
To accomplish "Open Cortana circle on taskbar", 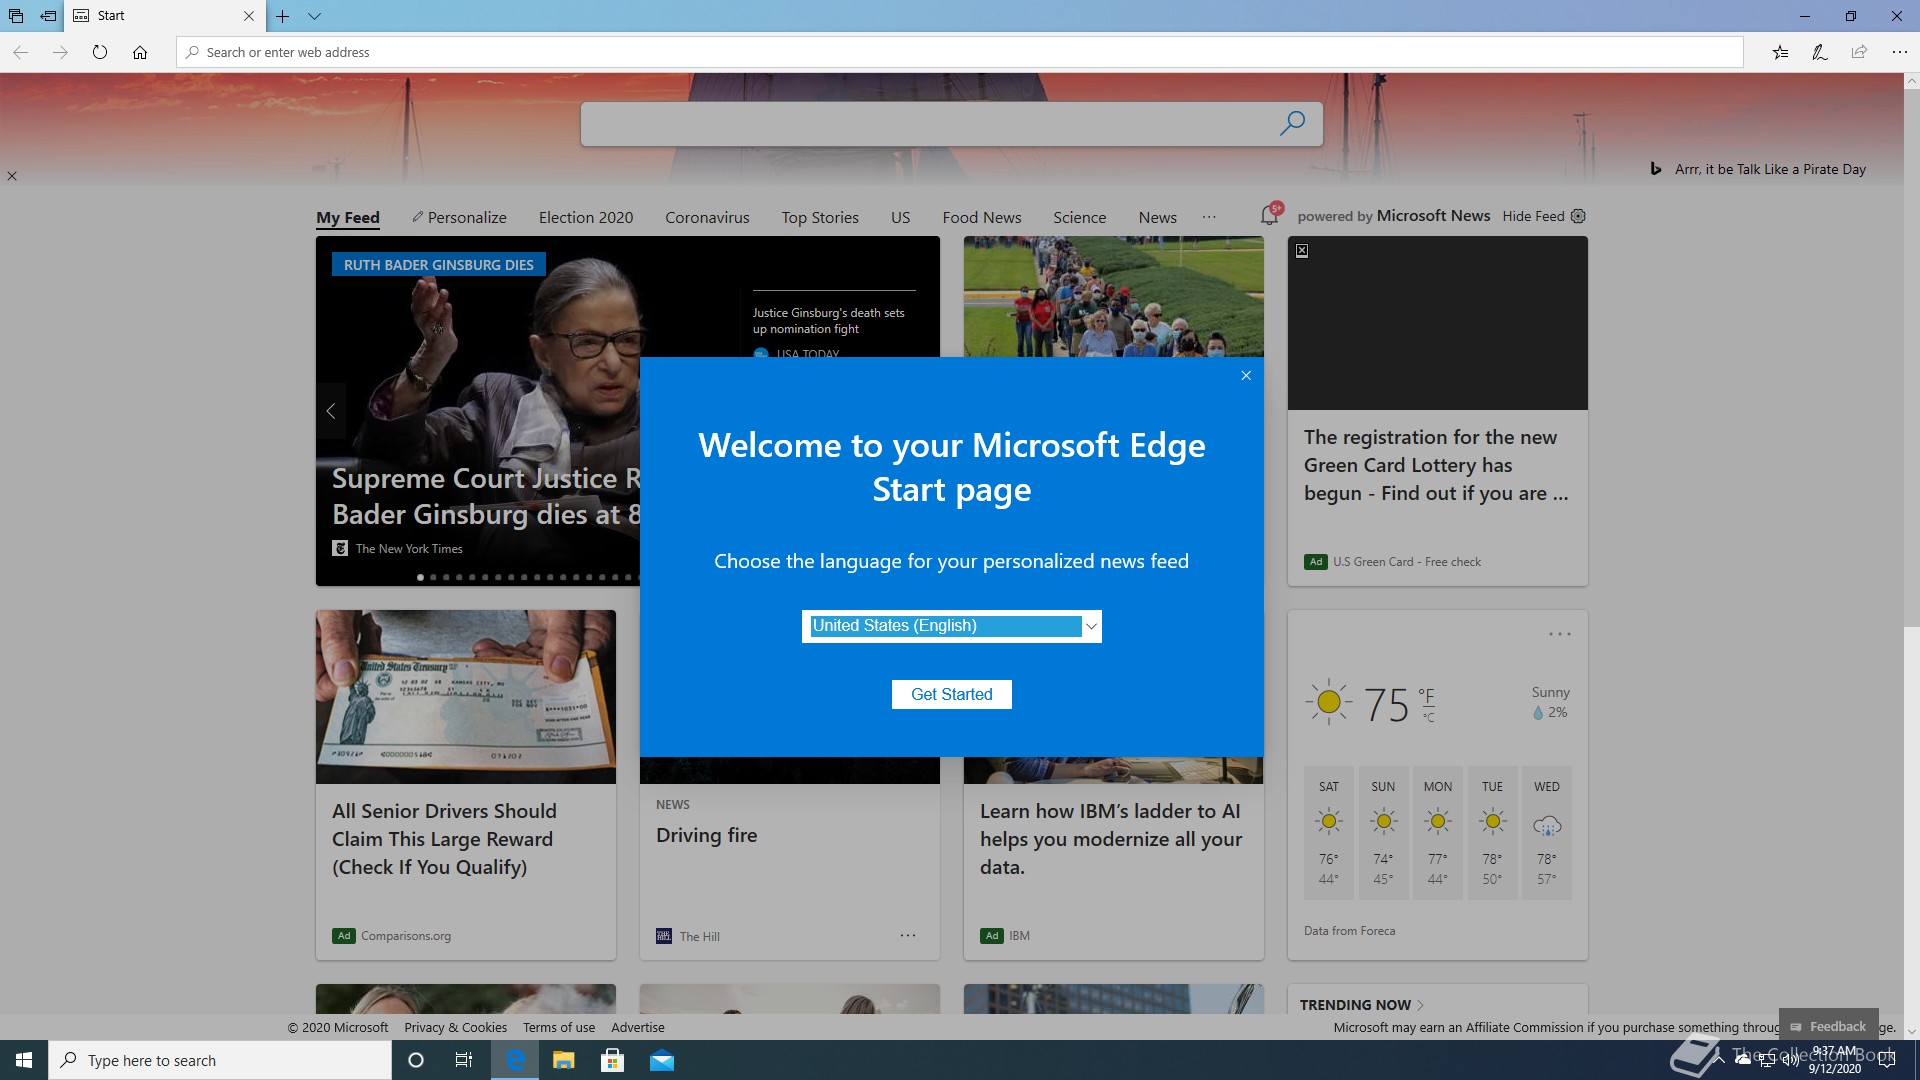I will 416,1060.
